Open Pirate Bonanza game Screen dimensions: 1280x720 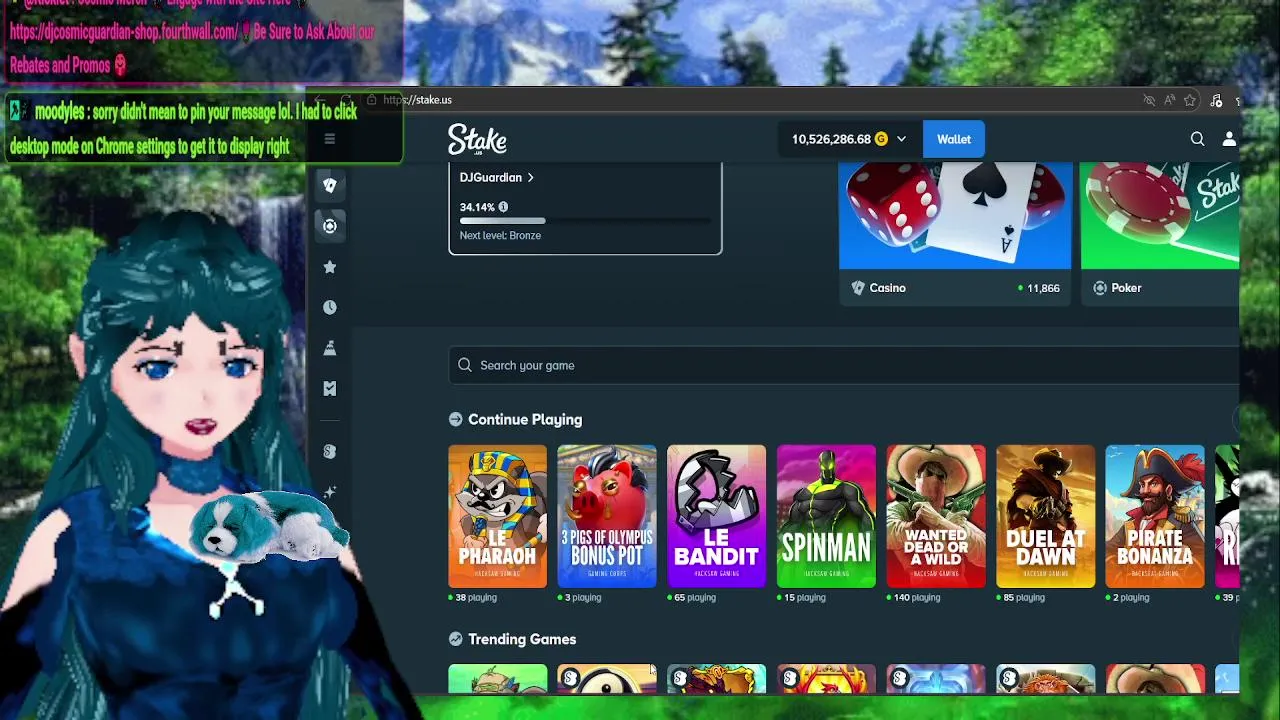1155,516
